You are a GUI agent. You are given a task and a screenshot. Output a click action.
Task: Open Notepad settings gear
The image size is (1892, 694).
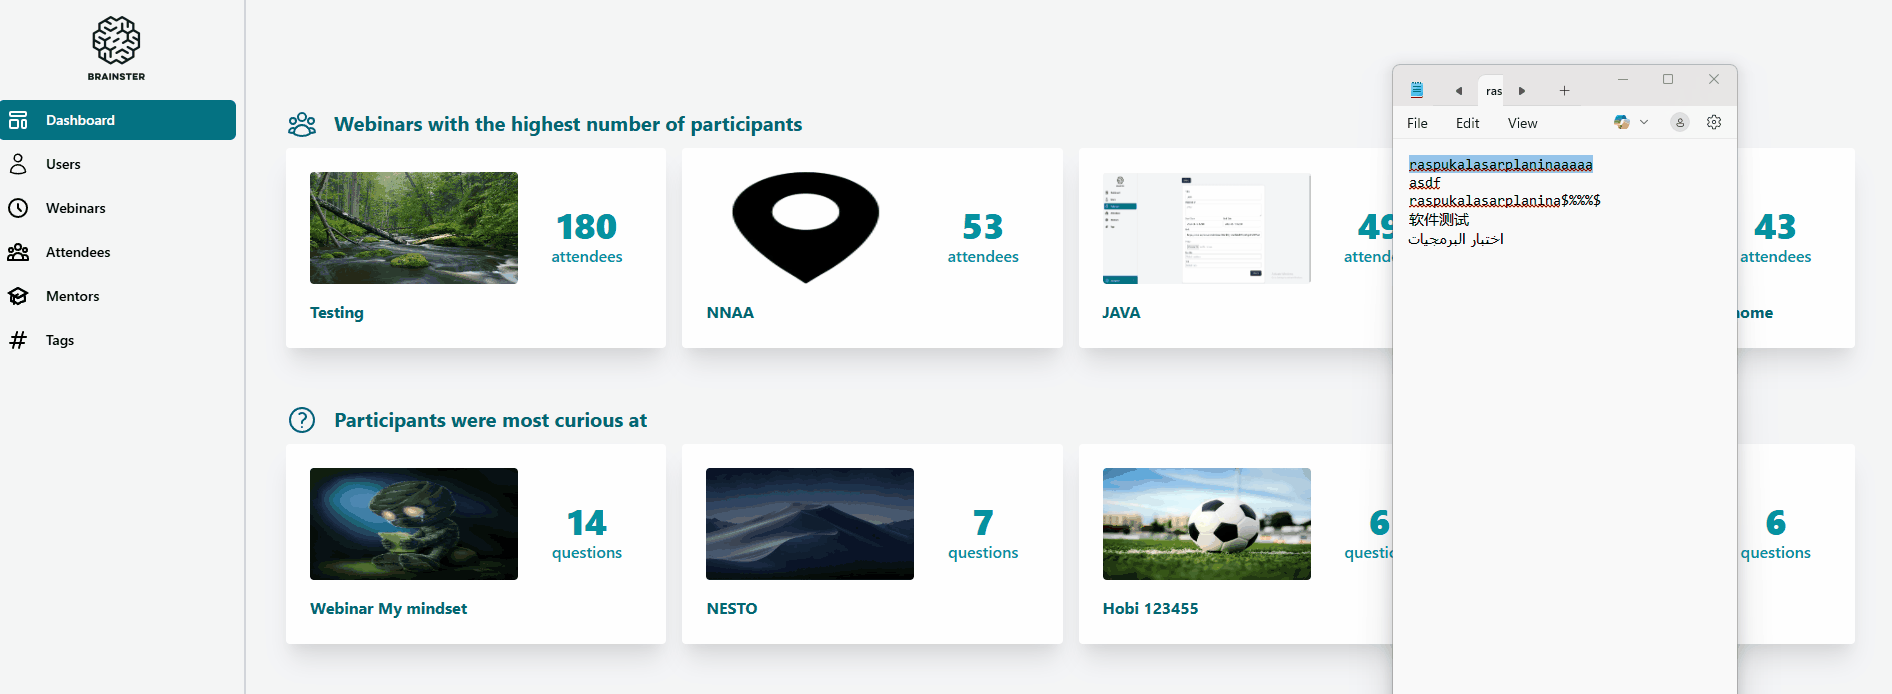(1714, 122)
